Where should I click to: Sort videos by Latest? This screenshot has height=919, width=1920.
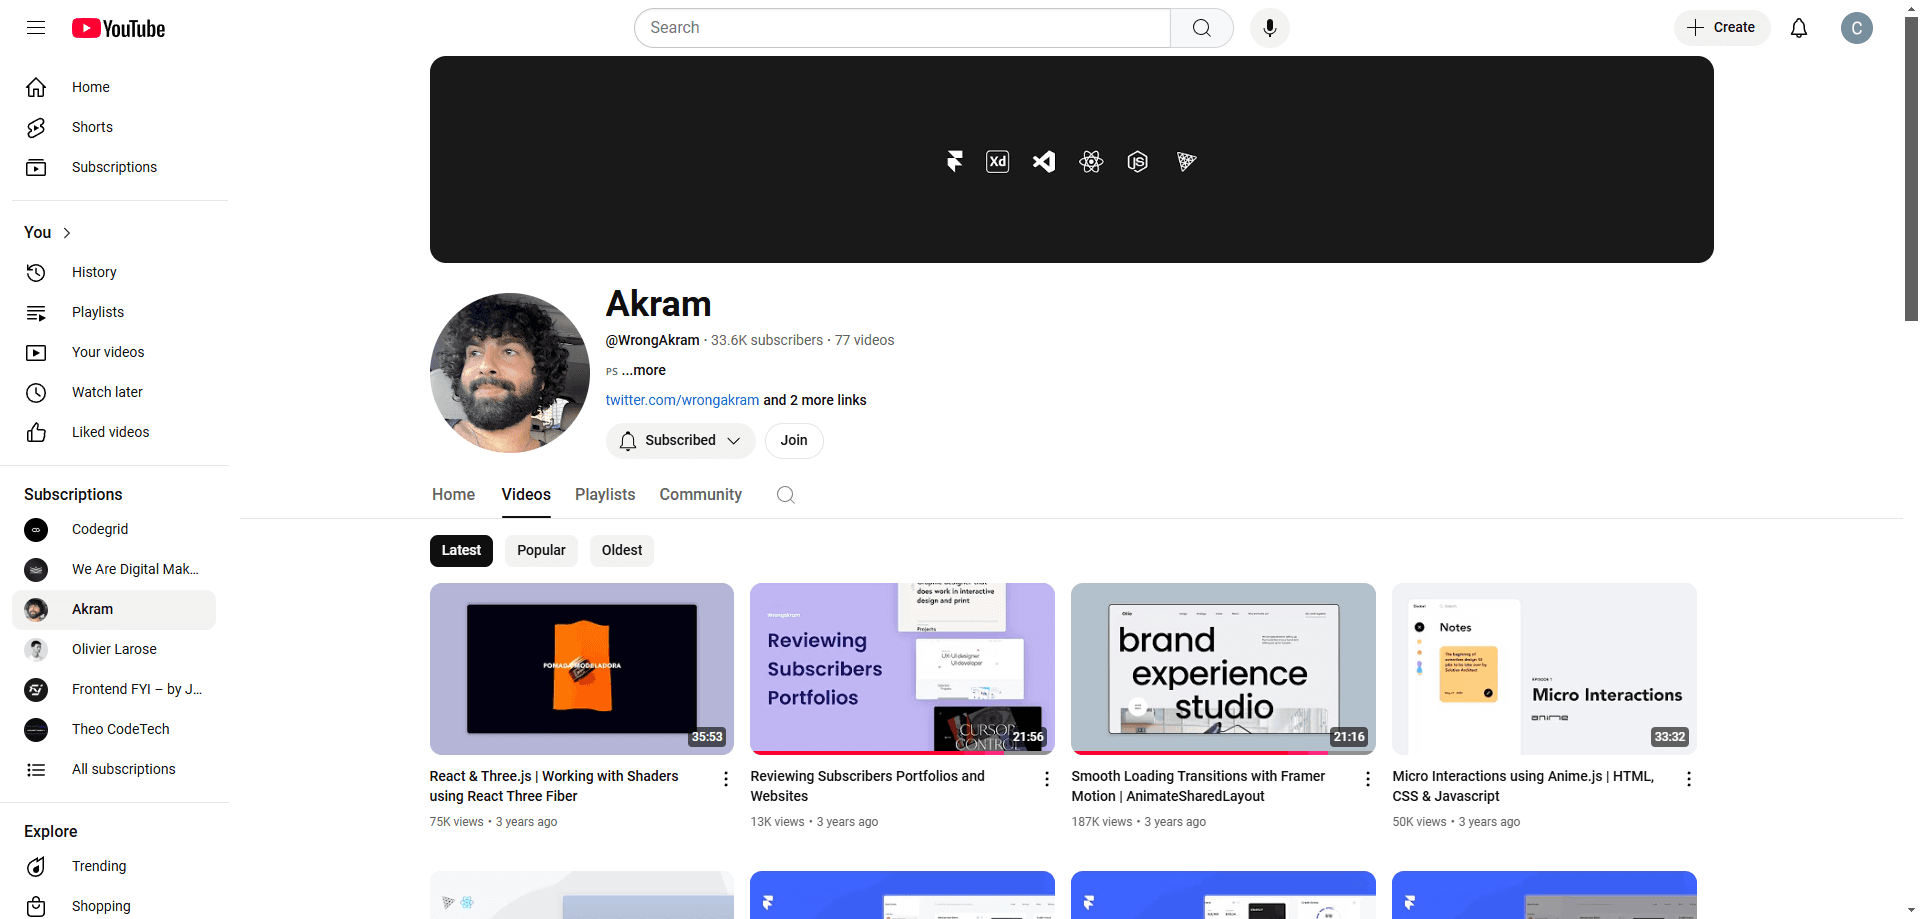(461, 551)
